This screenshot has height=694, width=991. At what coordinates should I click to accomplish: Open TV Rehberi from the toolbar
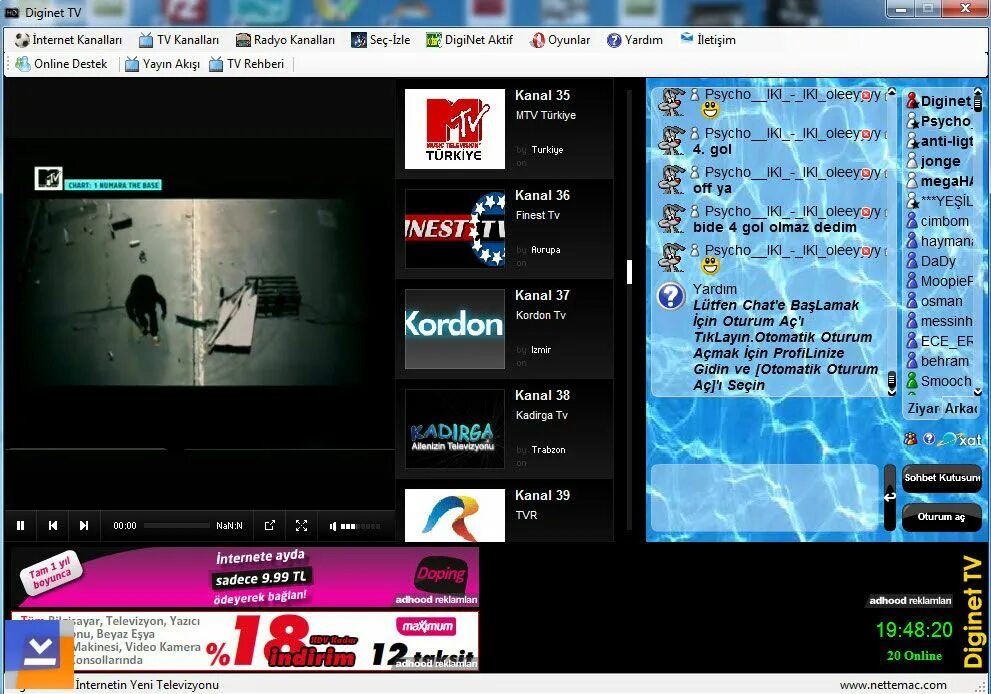[x=246, y=64]
